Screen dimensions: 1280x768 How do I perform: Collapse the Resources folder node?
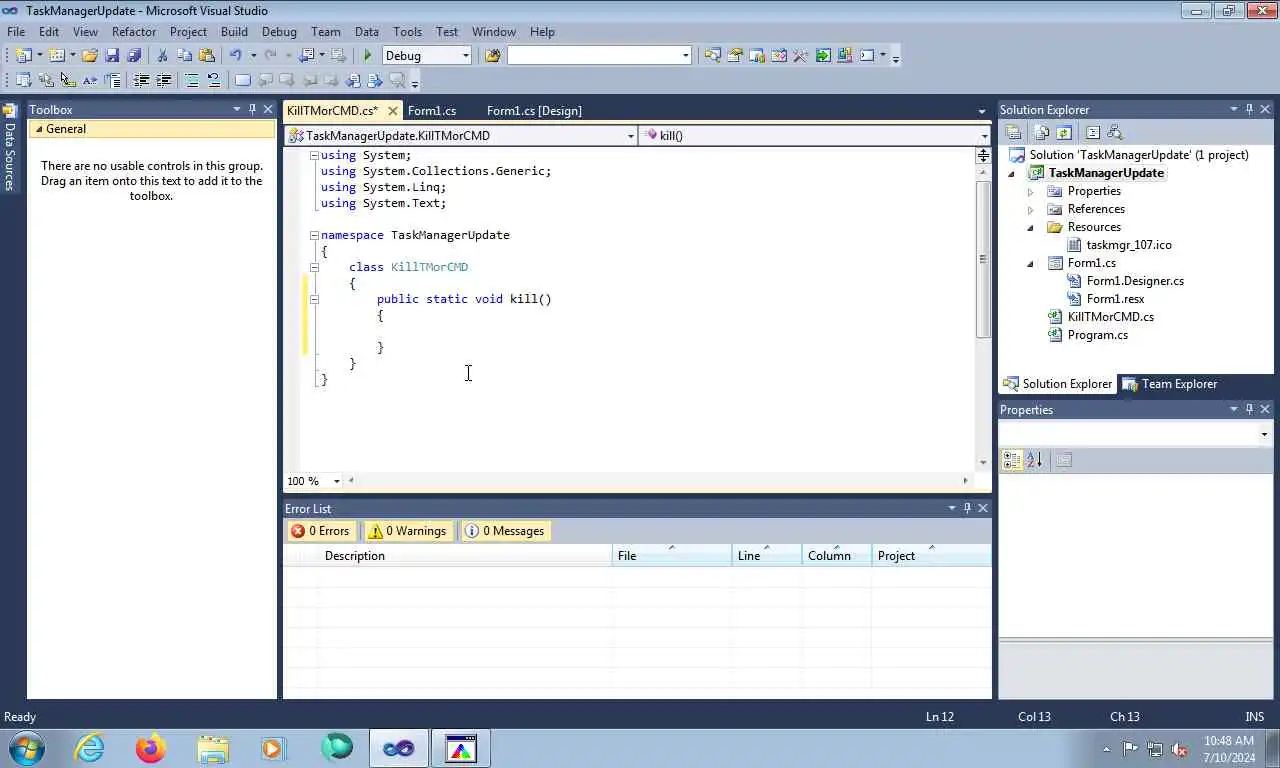click(1031, 227)
